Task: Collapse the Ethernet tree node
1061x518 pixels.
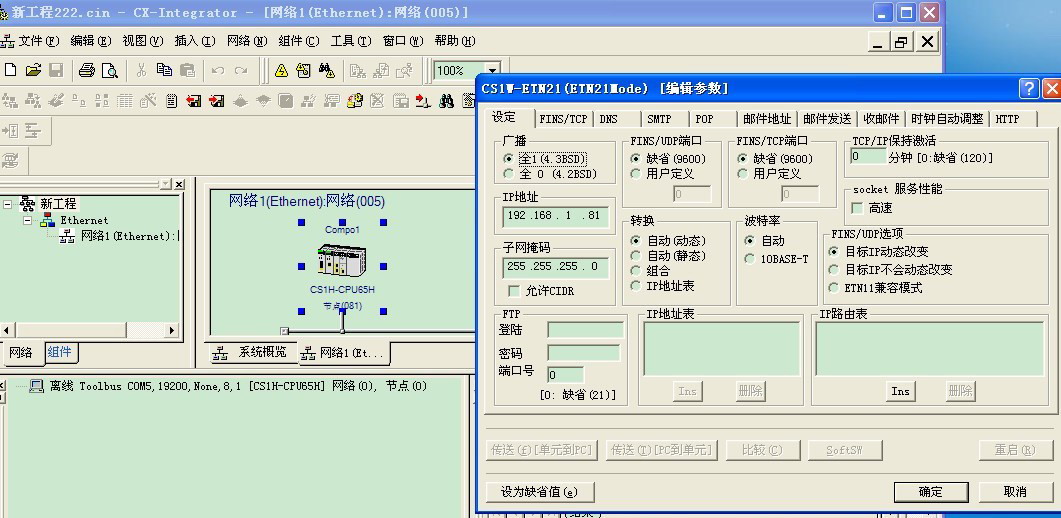Action: pos(28,220)
